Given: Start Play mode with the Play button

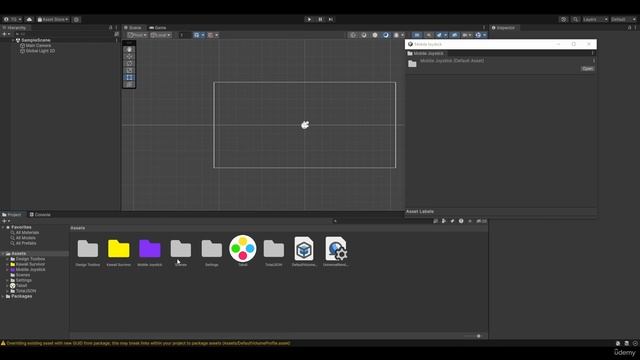Looking at the screenshot, I should (309, 19).
